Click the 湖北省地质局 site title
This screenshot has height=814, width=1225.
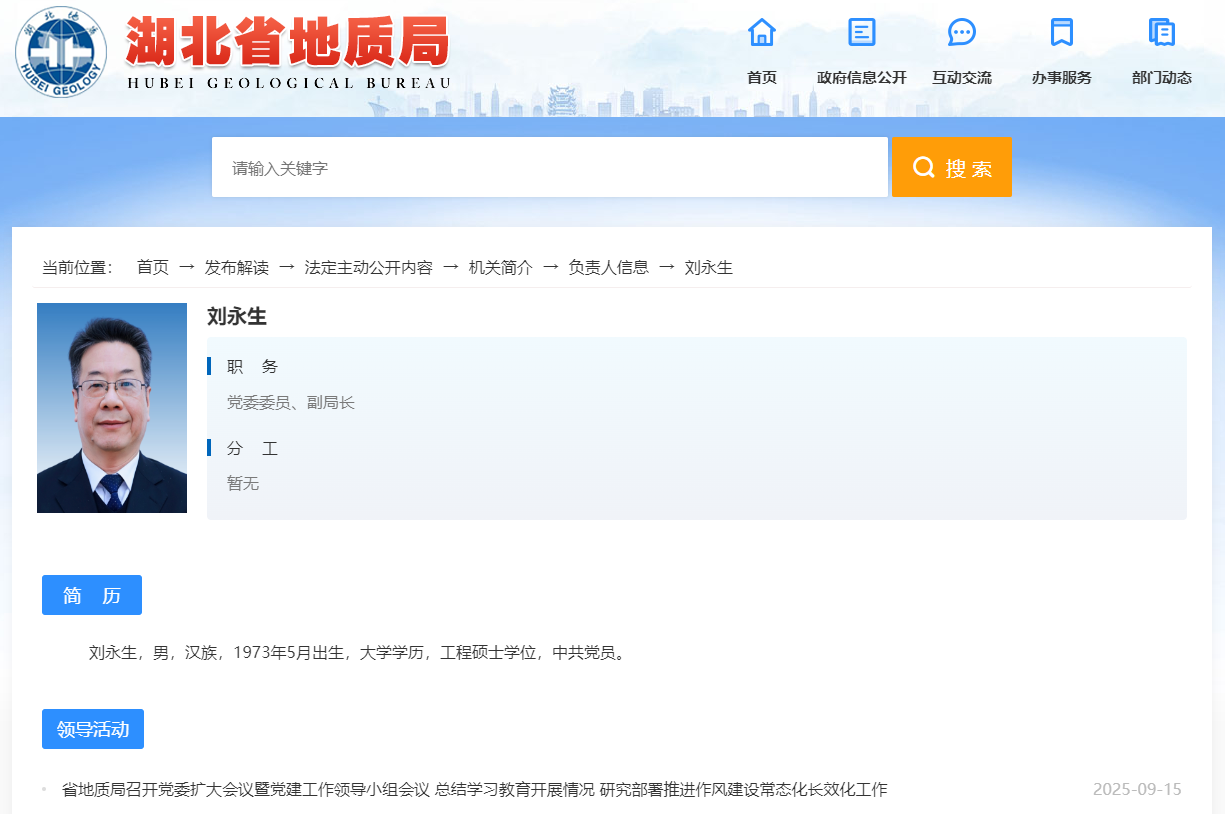287,42
